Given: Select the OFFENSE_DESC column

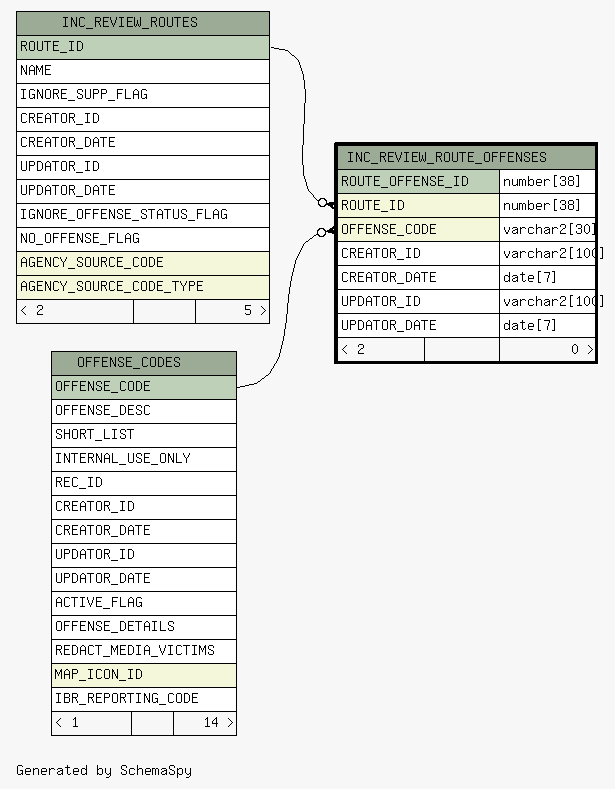Looking at the screenshot, I should (x=144, y=411).
